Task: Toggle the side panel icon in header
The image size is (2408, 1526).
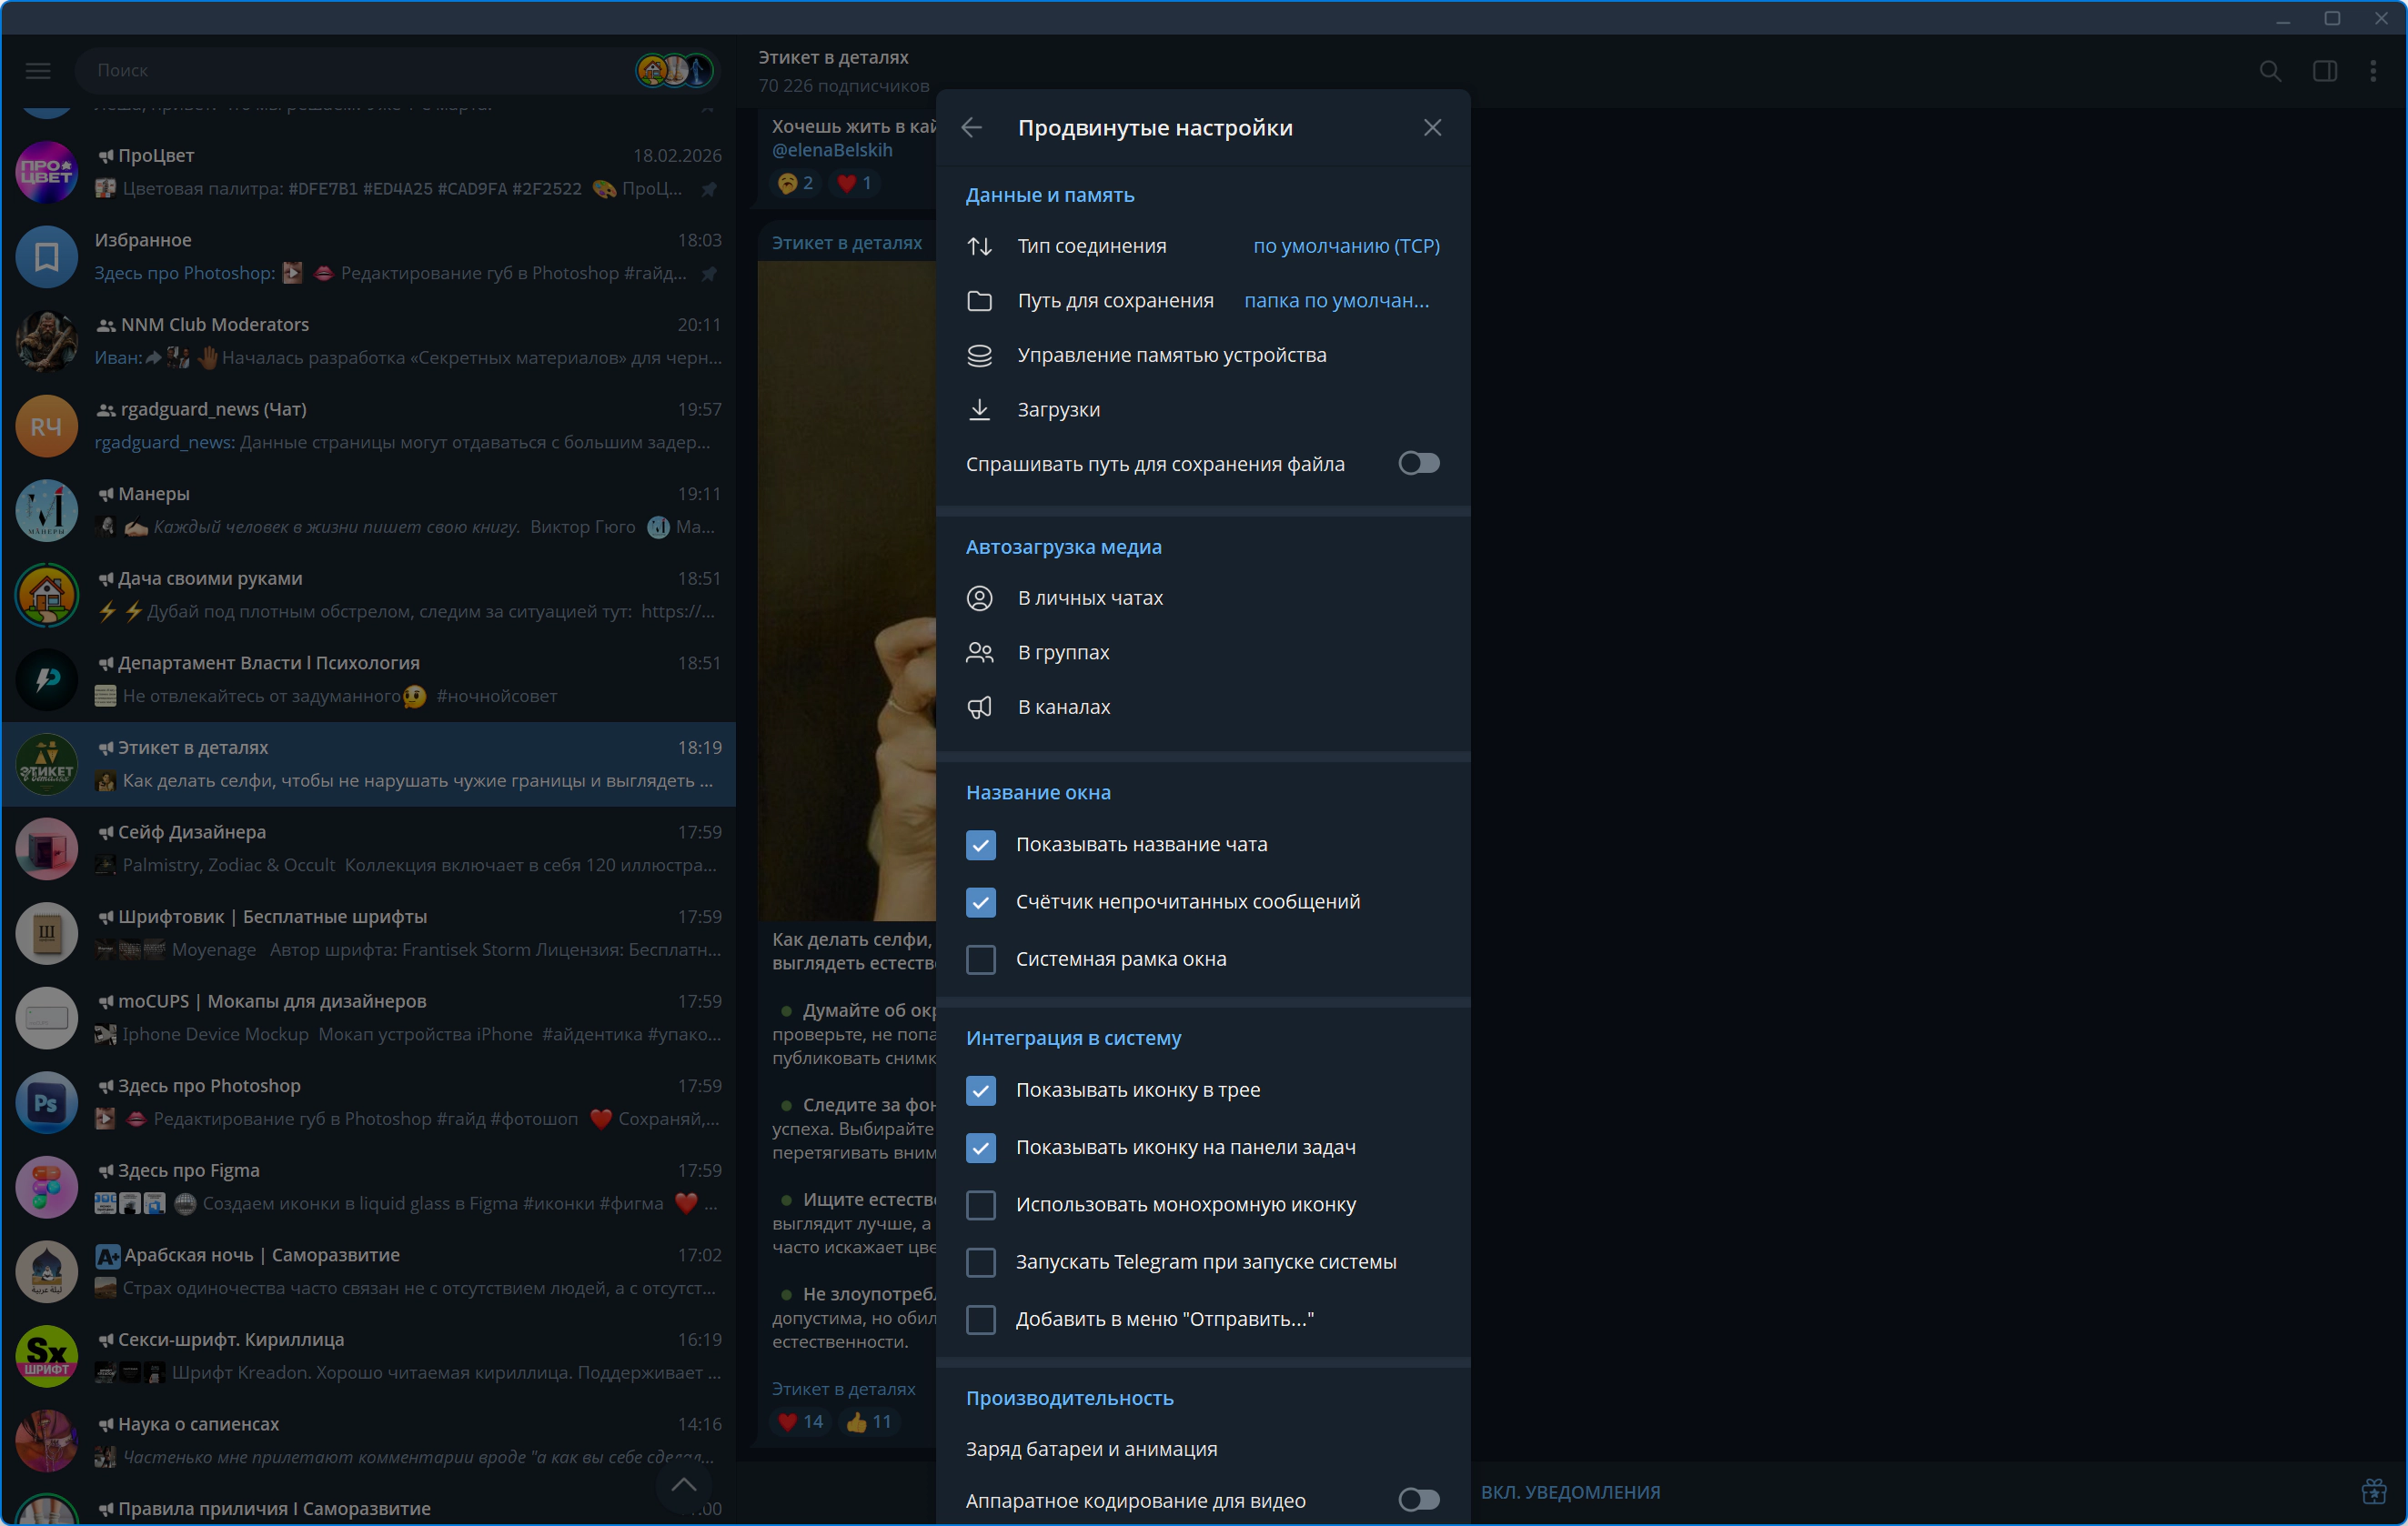Action: coord(2324,71)
